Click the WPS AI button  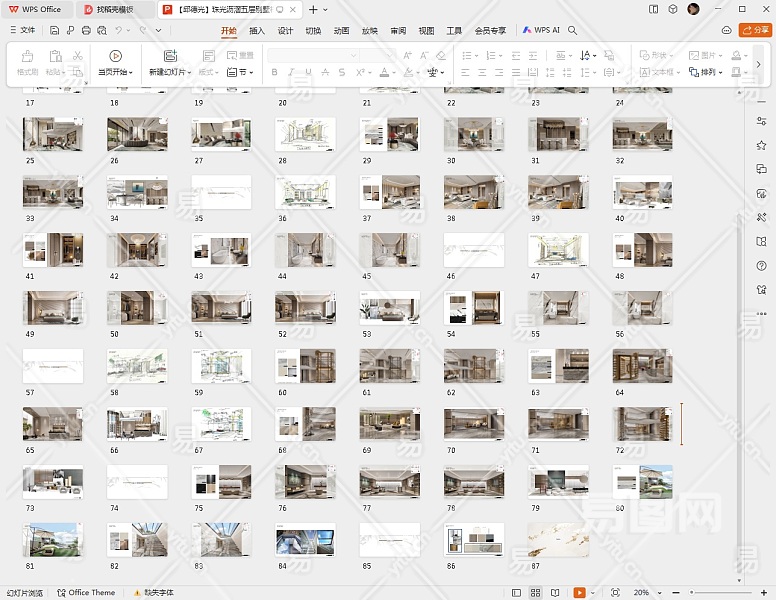[541, 30]
